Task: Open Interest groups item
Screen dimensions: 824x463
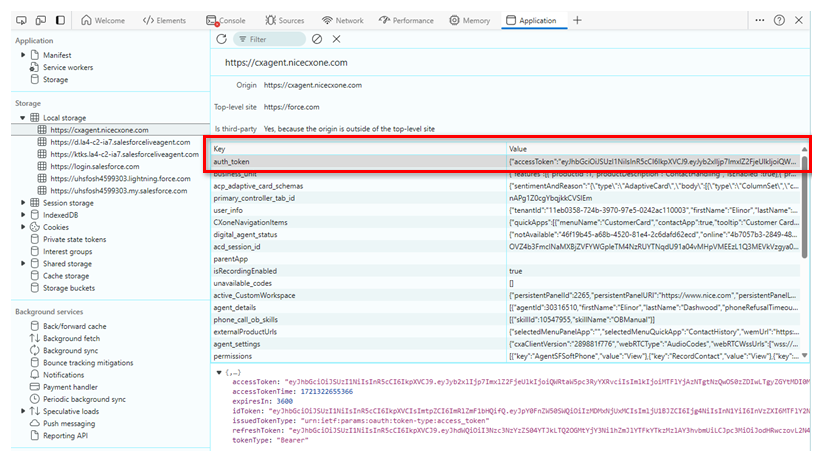Action: coord(67,252)
